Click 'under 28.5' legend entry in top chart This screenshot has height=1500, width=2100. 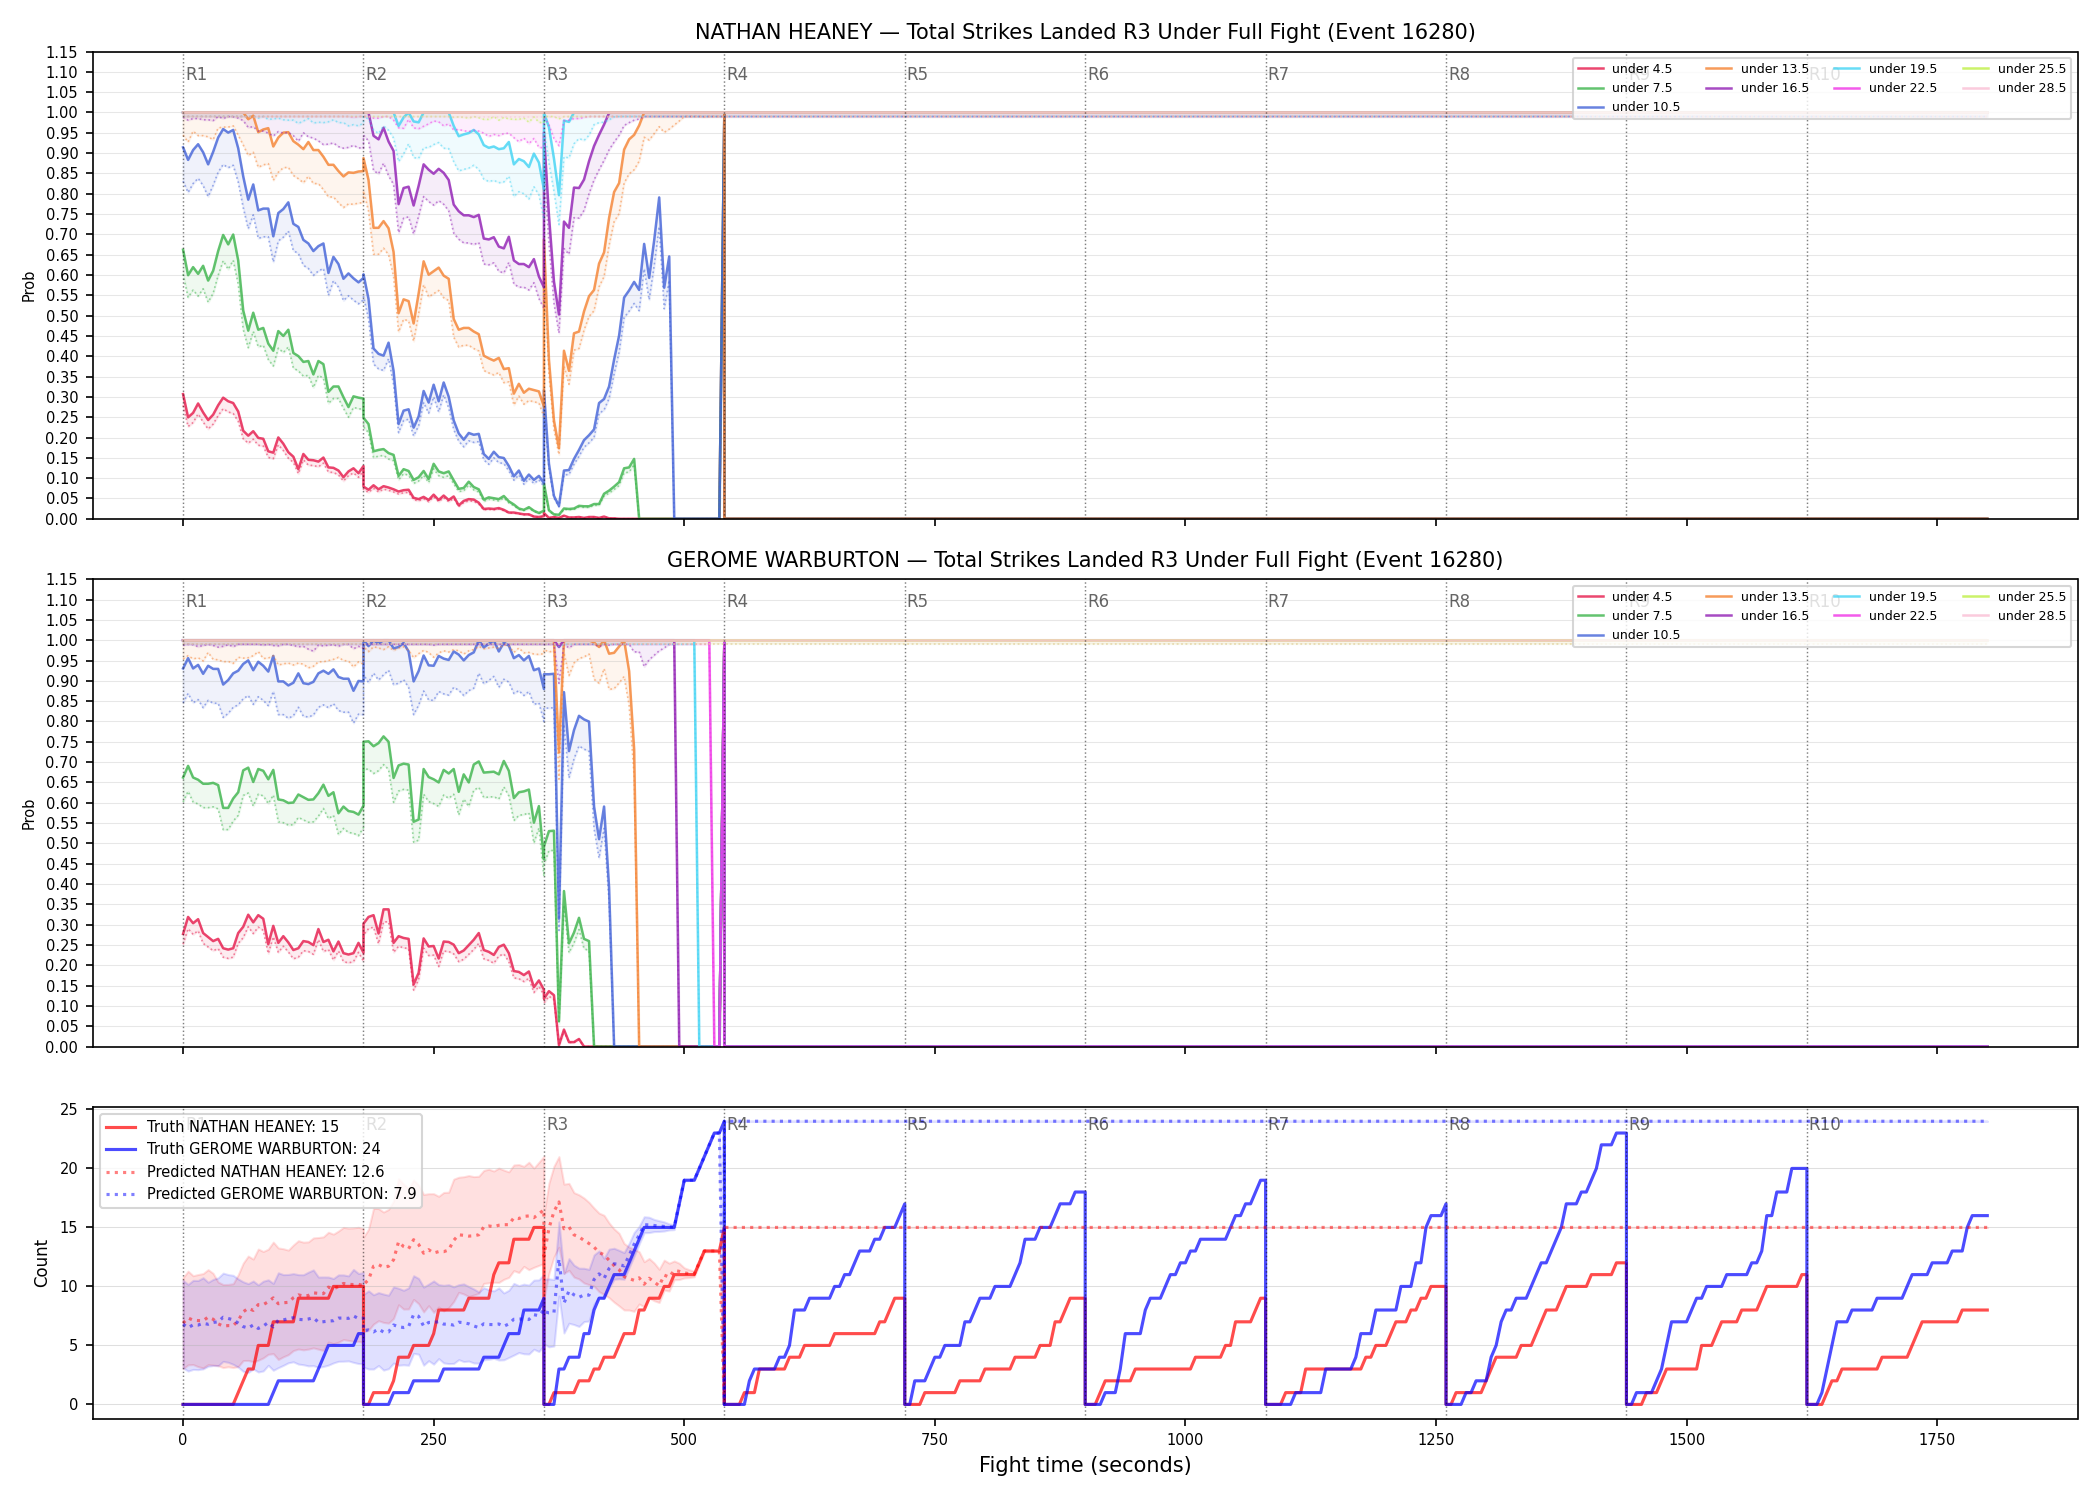point(2014,88)
